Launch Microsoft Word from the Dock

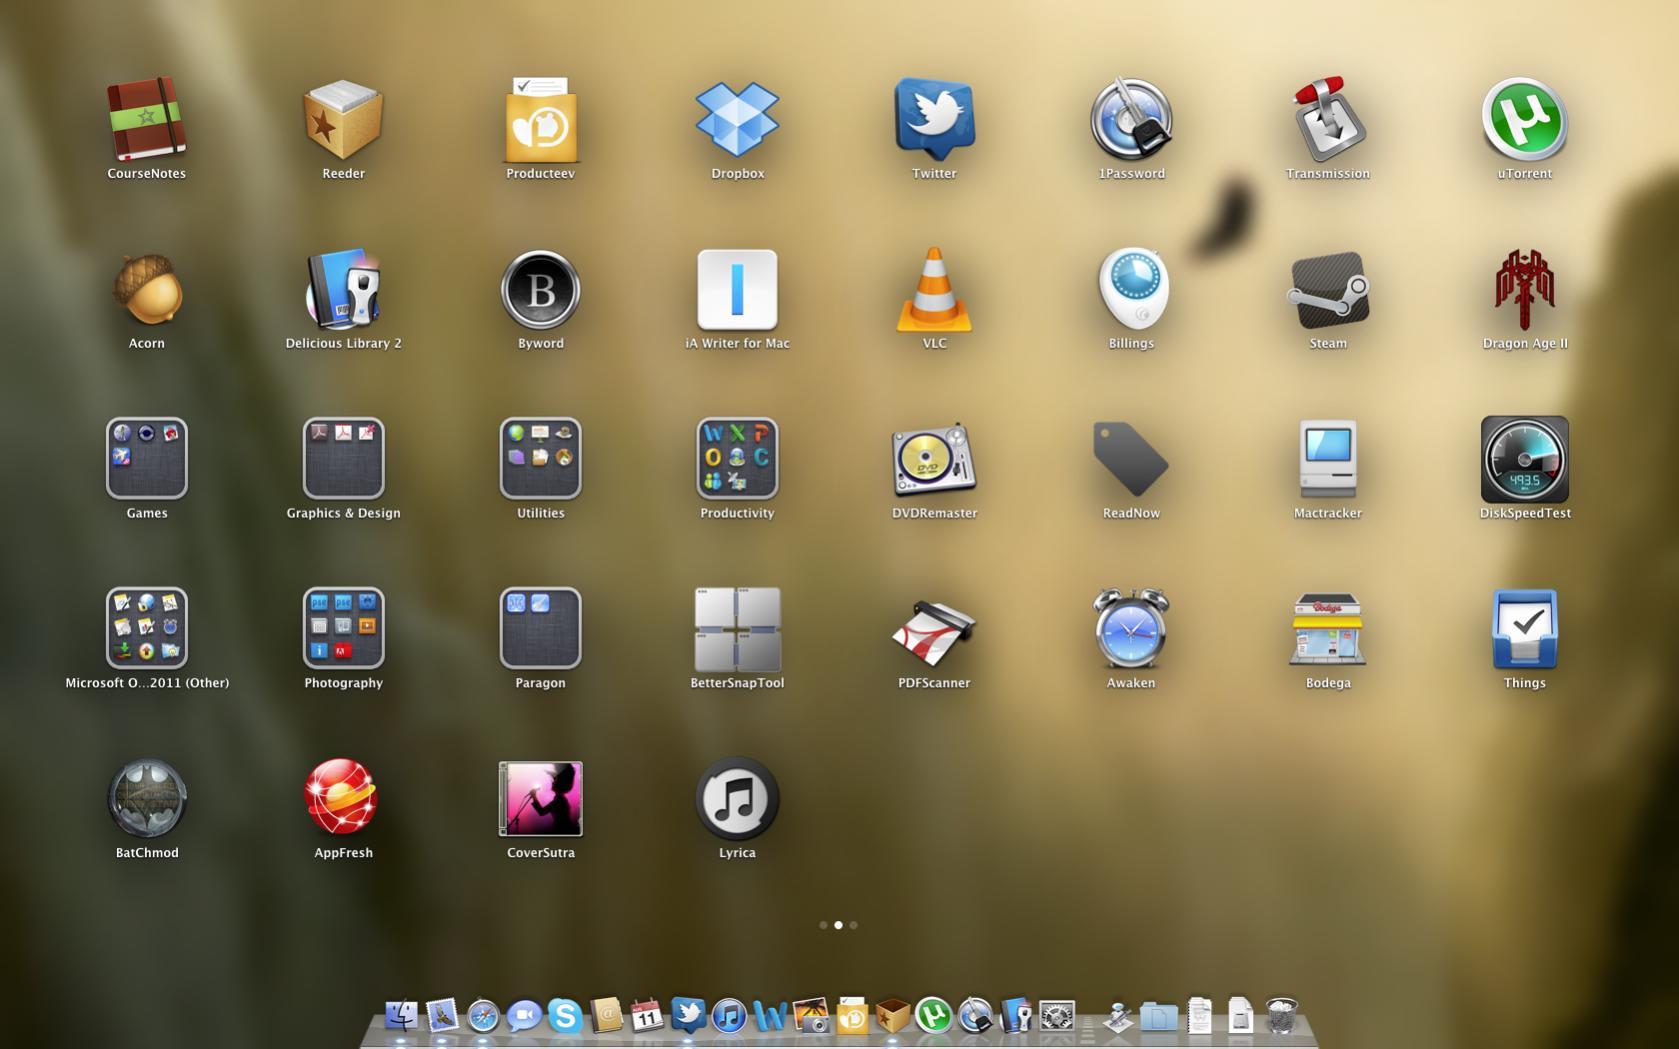(770, 1016)
